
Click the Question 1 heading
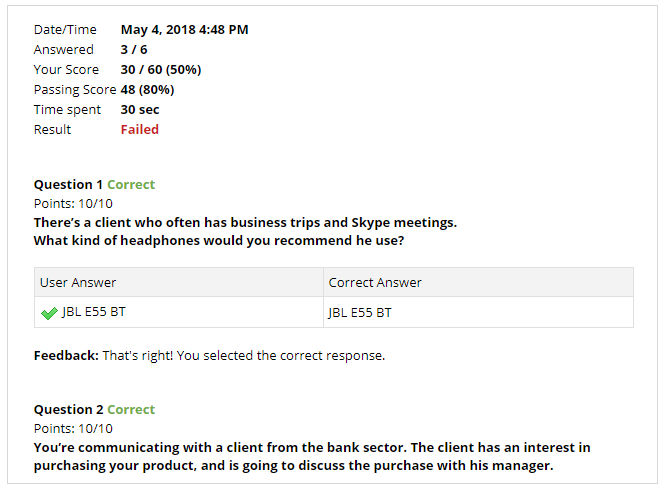pyautogui.click(x=68, y=185)
